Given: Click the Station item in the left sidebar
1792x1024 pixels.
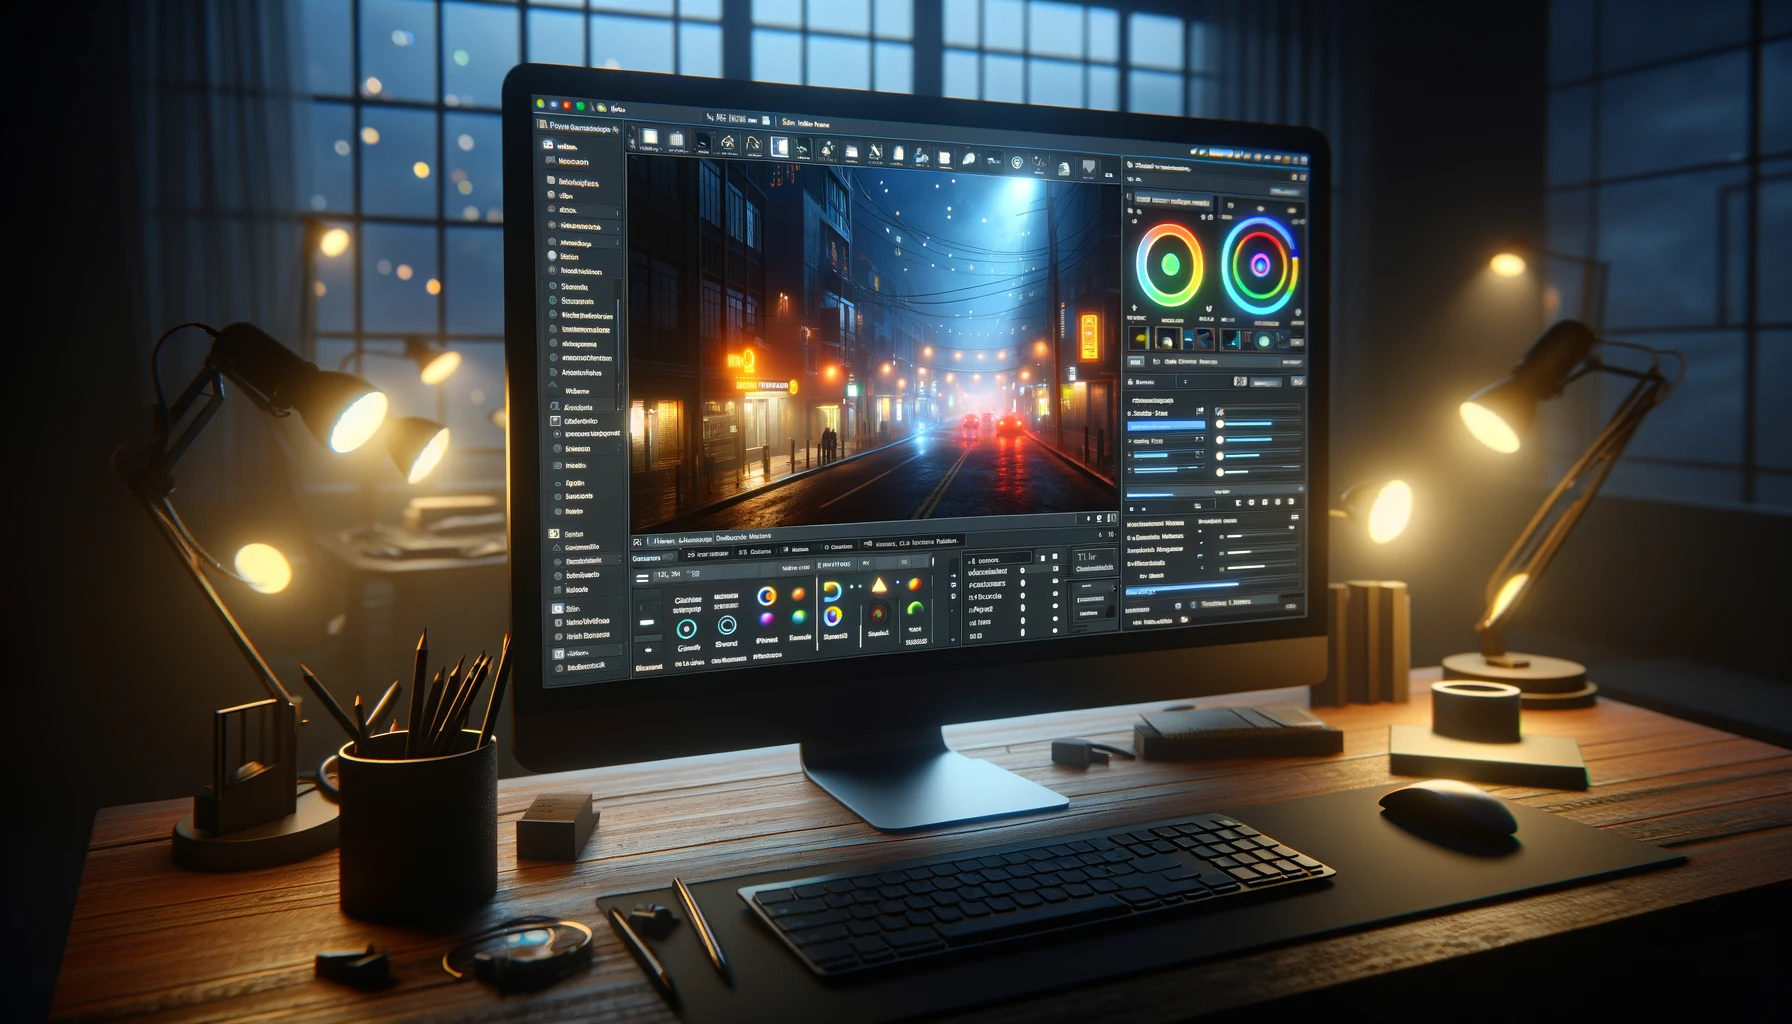Looking at the screenshot, I should point(568,257).
